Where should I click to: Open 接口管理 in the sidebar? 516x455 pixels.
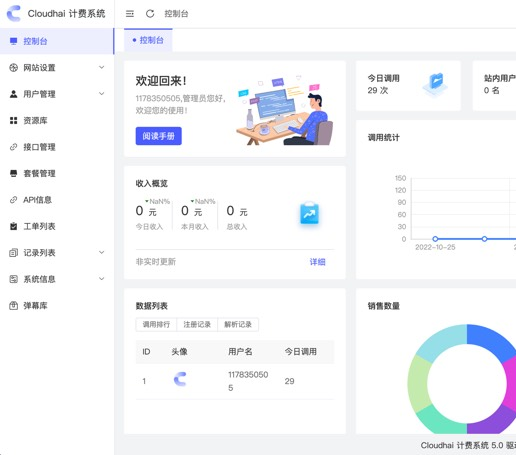(57, 147)
